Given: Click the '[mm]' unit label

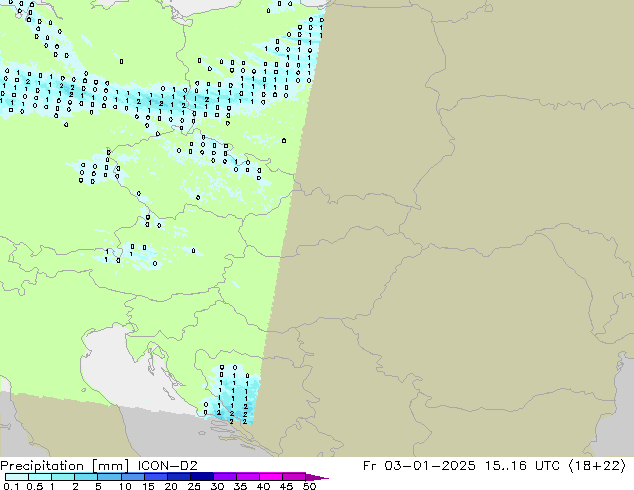Looking at the screenshot, I should pos(110,466).
